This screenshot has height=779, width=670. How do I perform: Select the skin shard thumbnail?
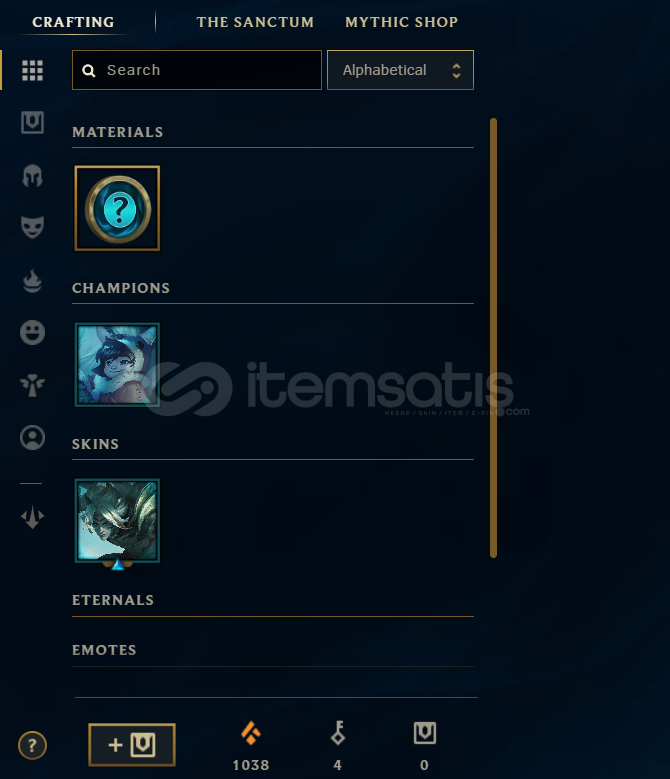coord(117,521)
